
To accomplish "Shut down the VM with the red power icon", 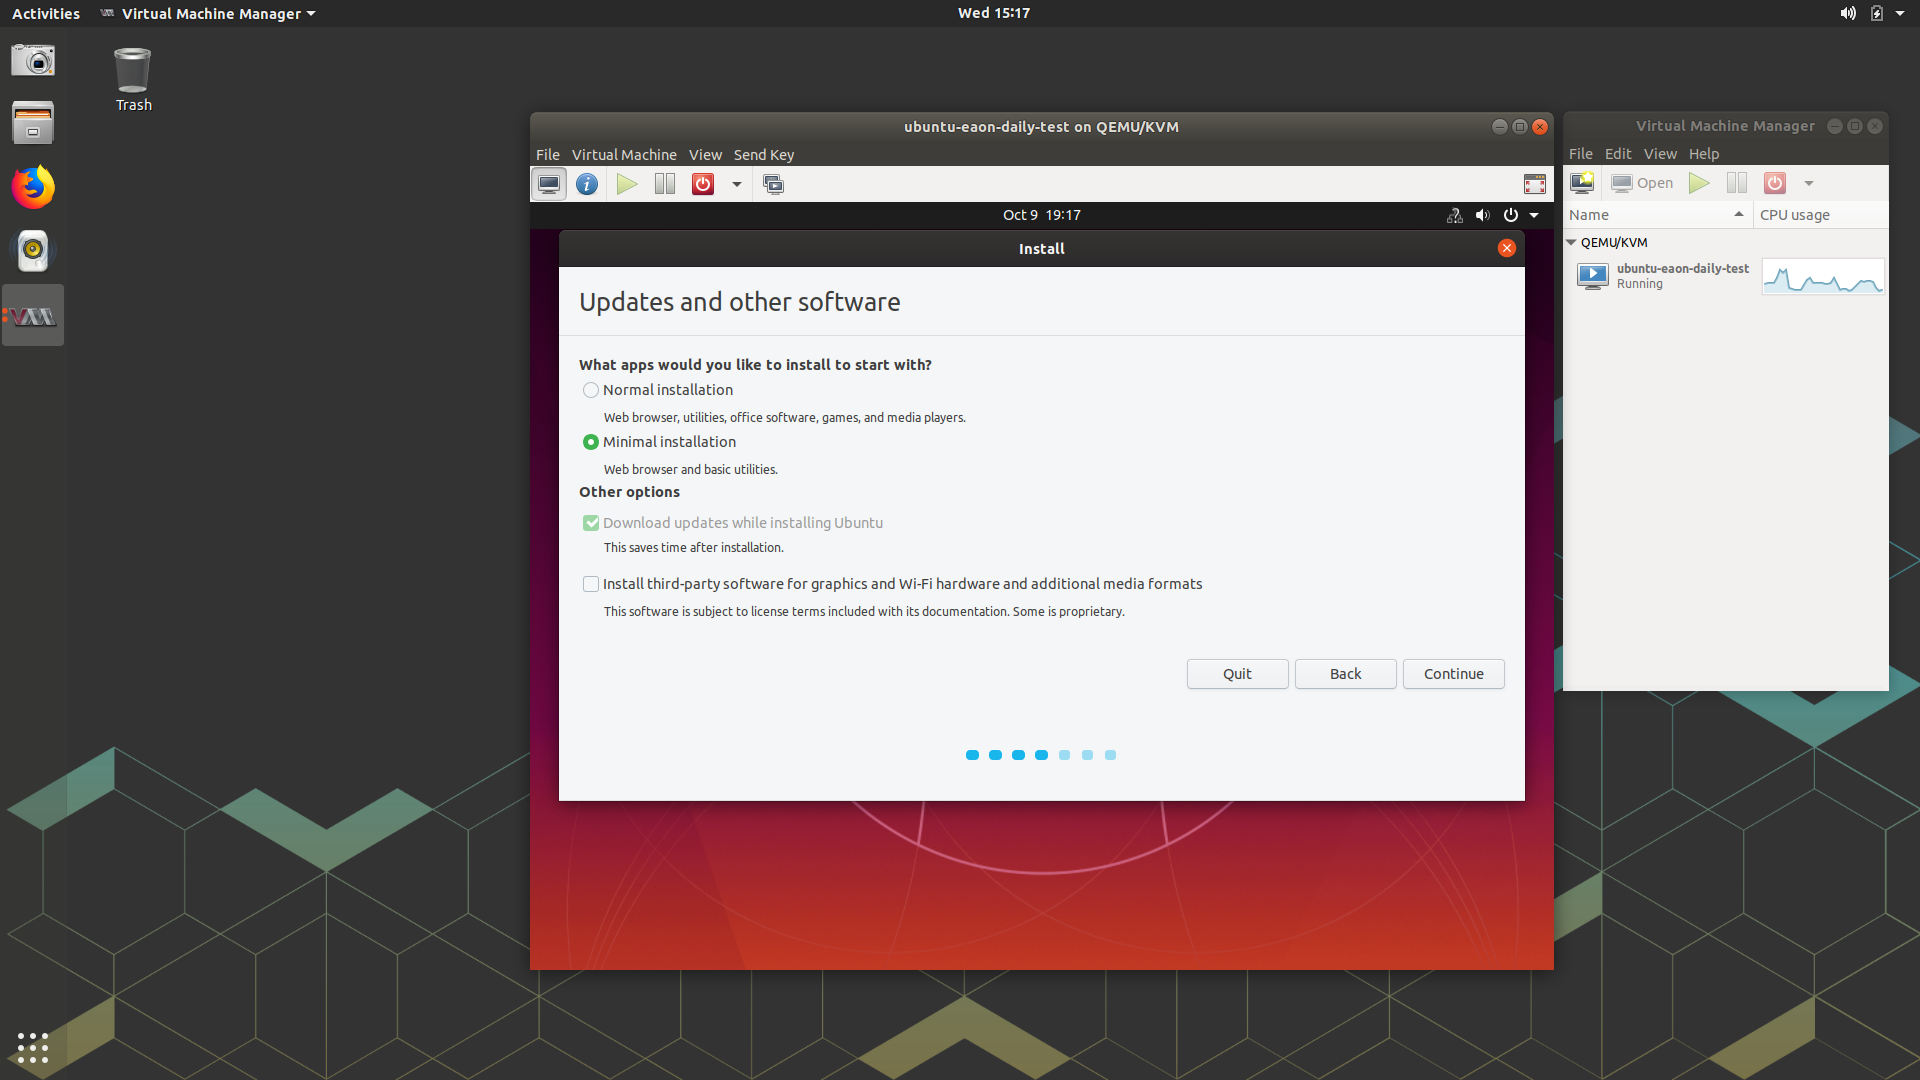I will 703,184.
